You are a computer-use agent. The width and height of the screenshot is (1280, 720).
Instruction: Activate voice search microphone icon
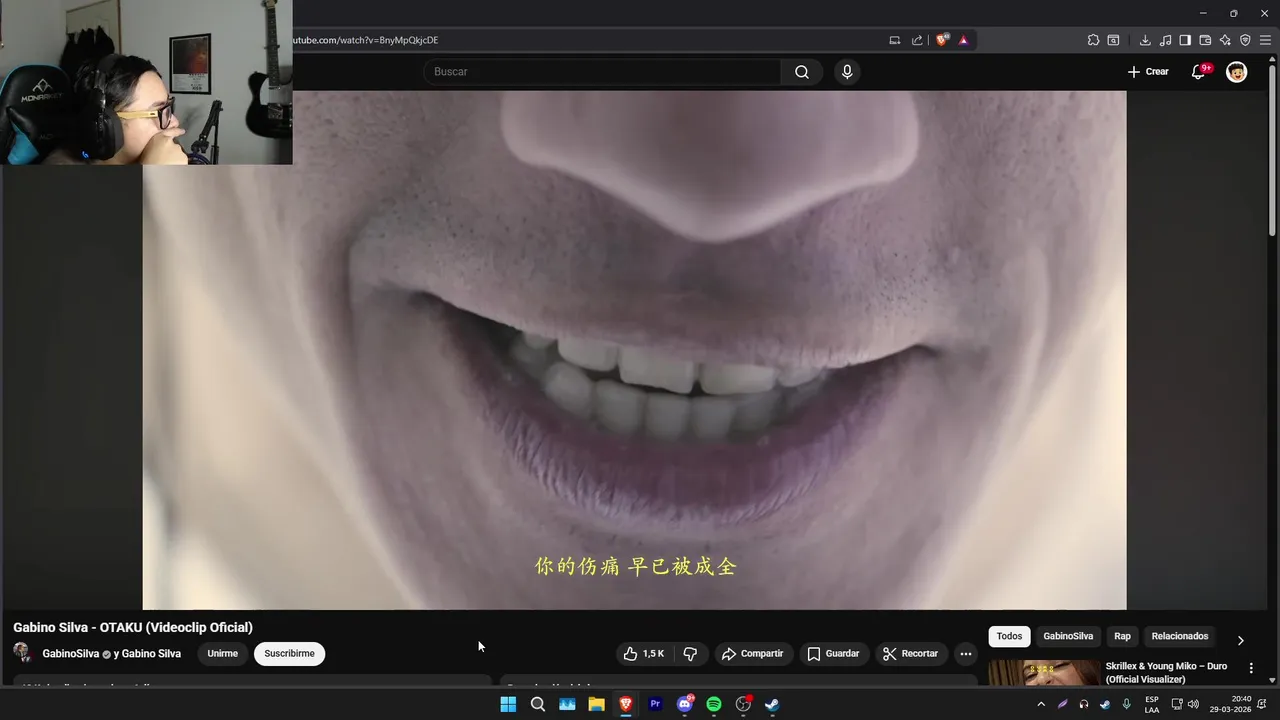coord(847,72)
